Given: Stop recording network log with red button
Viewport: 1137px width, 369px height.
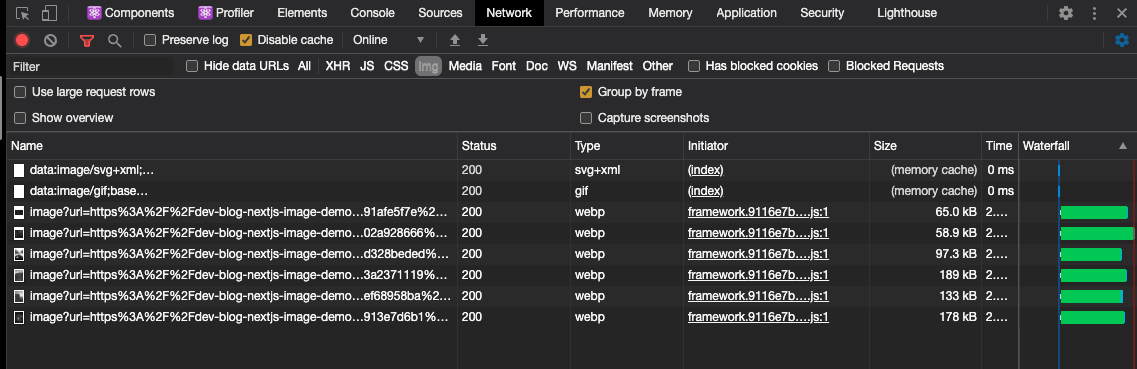Looking at the screenshot, I should (x=22, y=41).
